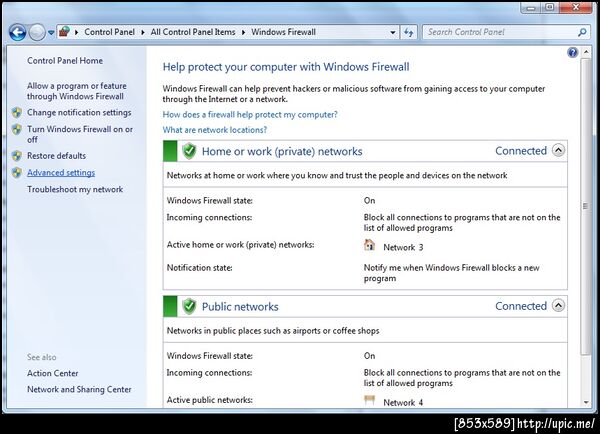Click shield icon beside Change notification settings
The width and height of the screenshot is (600, 434).
tap(17, 113)
